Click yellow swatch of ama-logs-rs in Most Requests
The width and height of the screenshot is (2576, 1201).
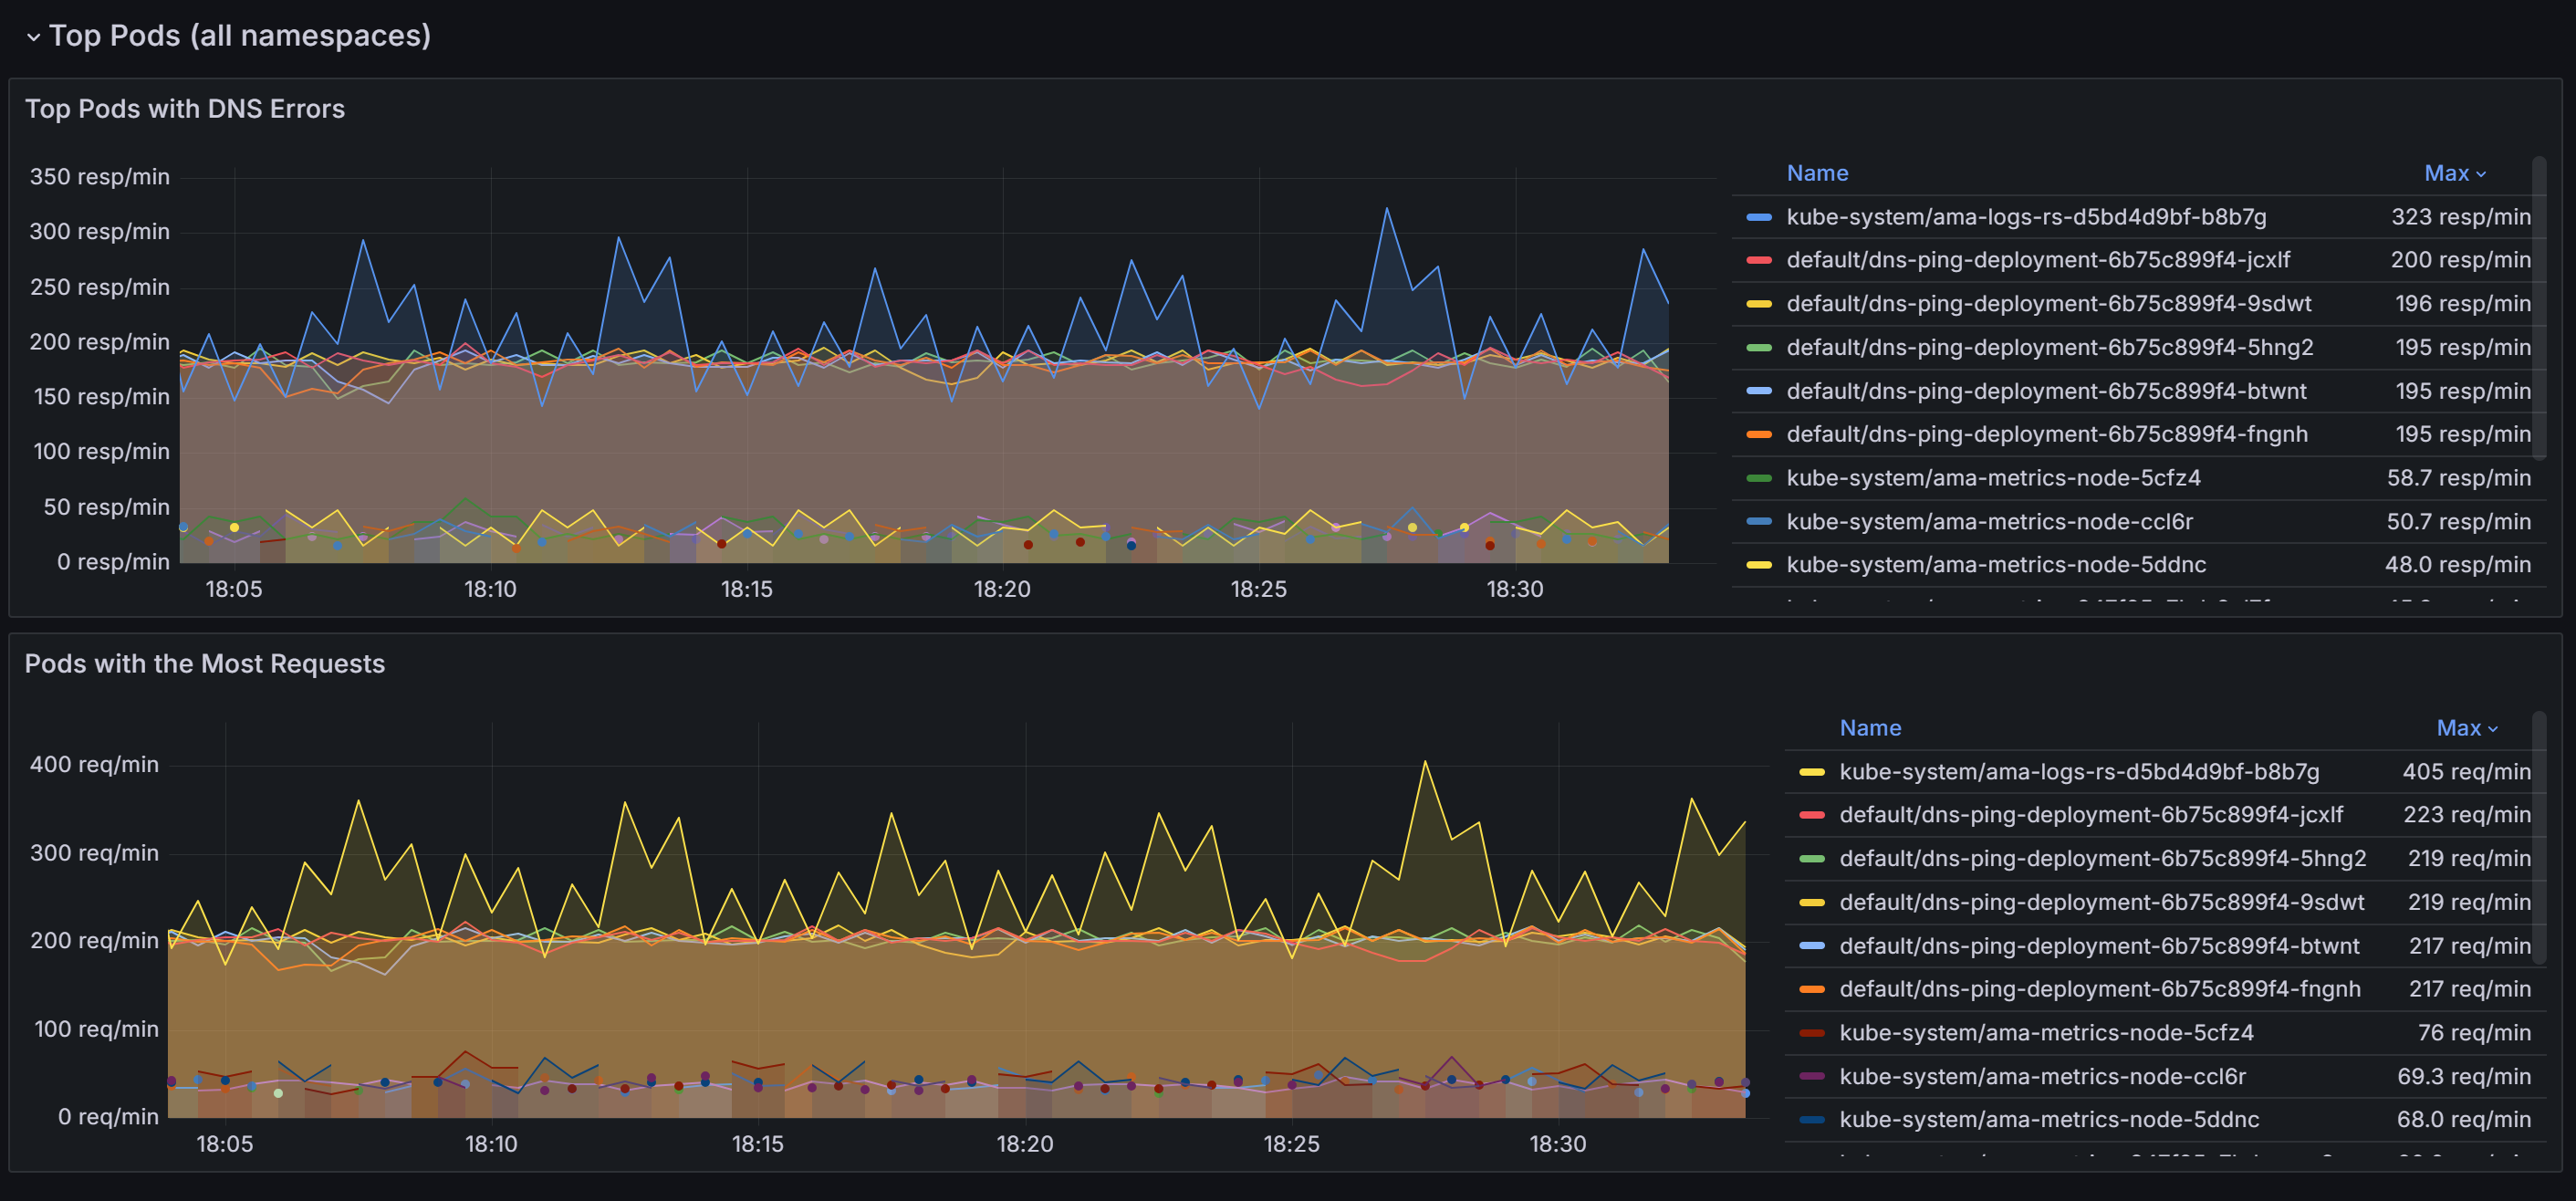tap(1811, 772)
